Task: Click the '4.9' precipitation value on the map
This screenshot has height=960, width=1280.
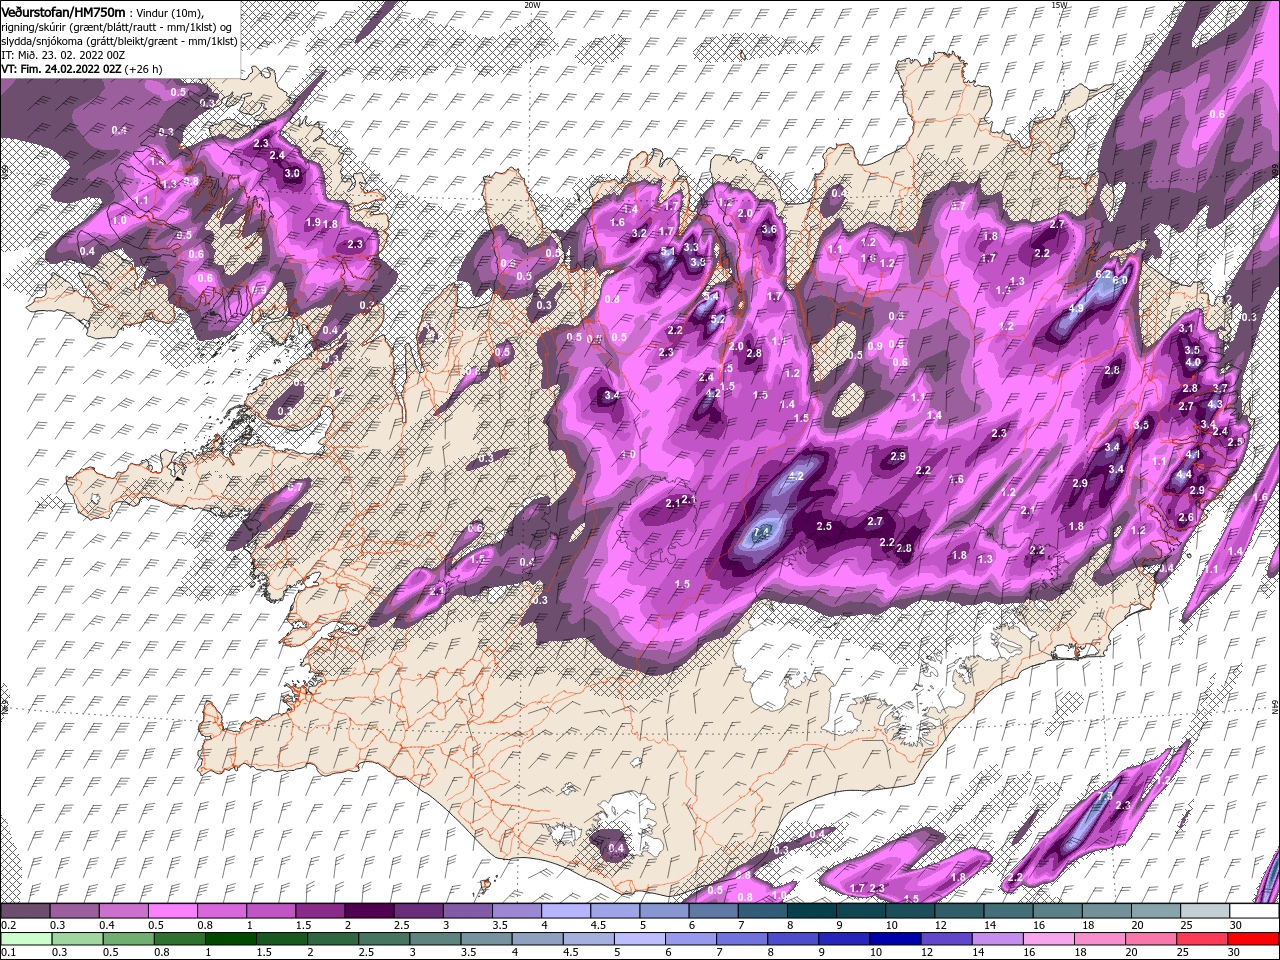Action: pyautogui.click(x=1076, y=309)
